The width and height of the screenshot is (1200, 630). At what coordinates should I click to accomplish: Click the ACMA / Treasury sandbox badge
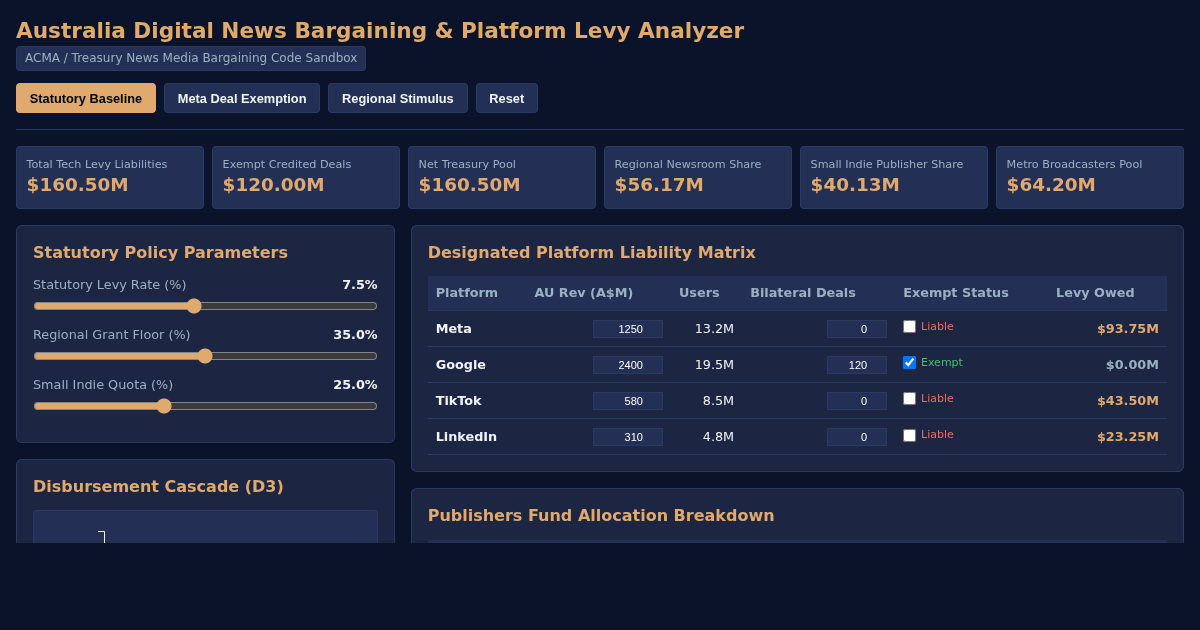[191, 58]
